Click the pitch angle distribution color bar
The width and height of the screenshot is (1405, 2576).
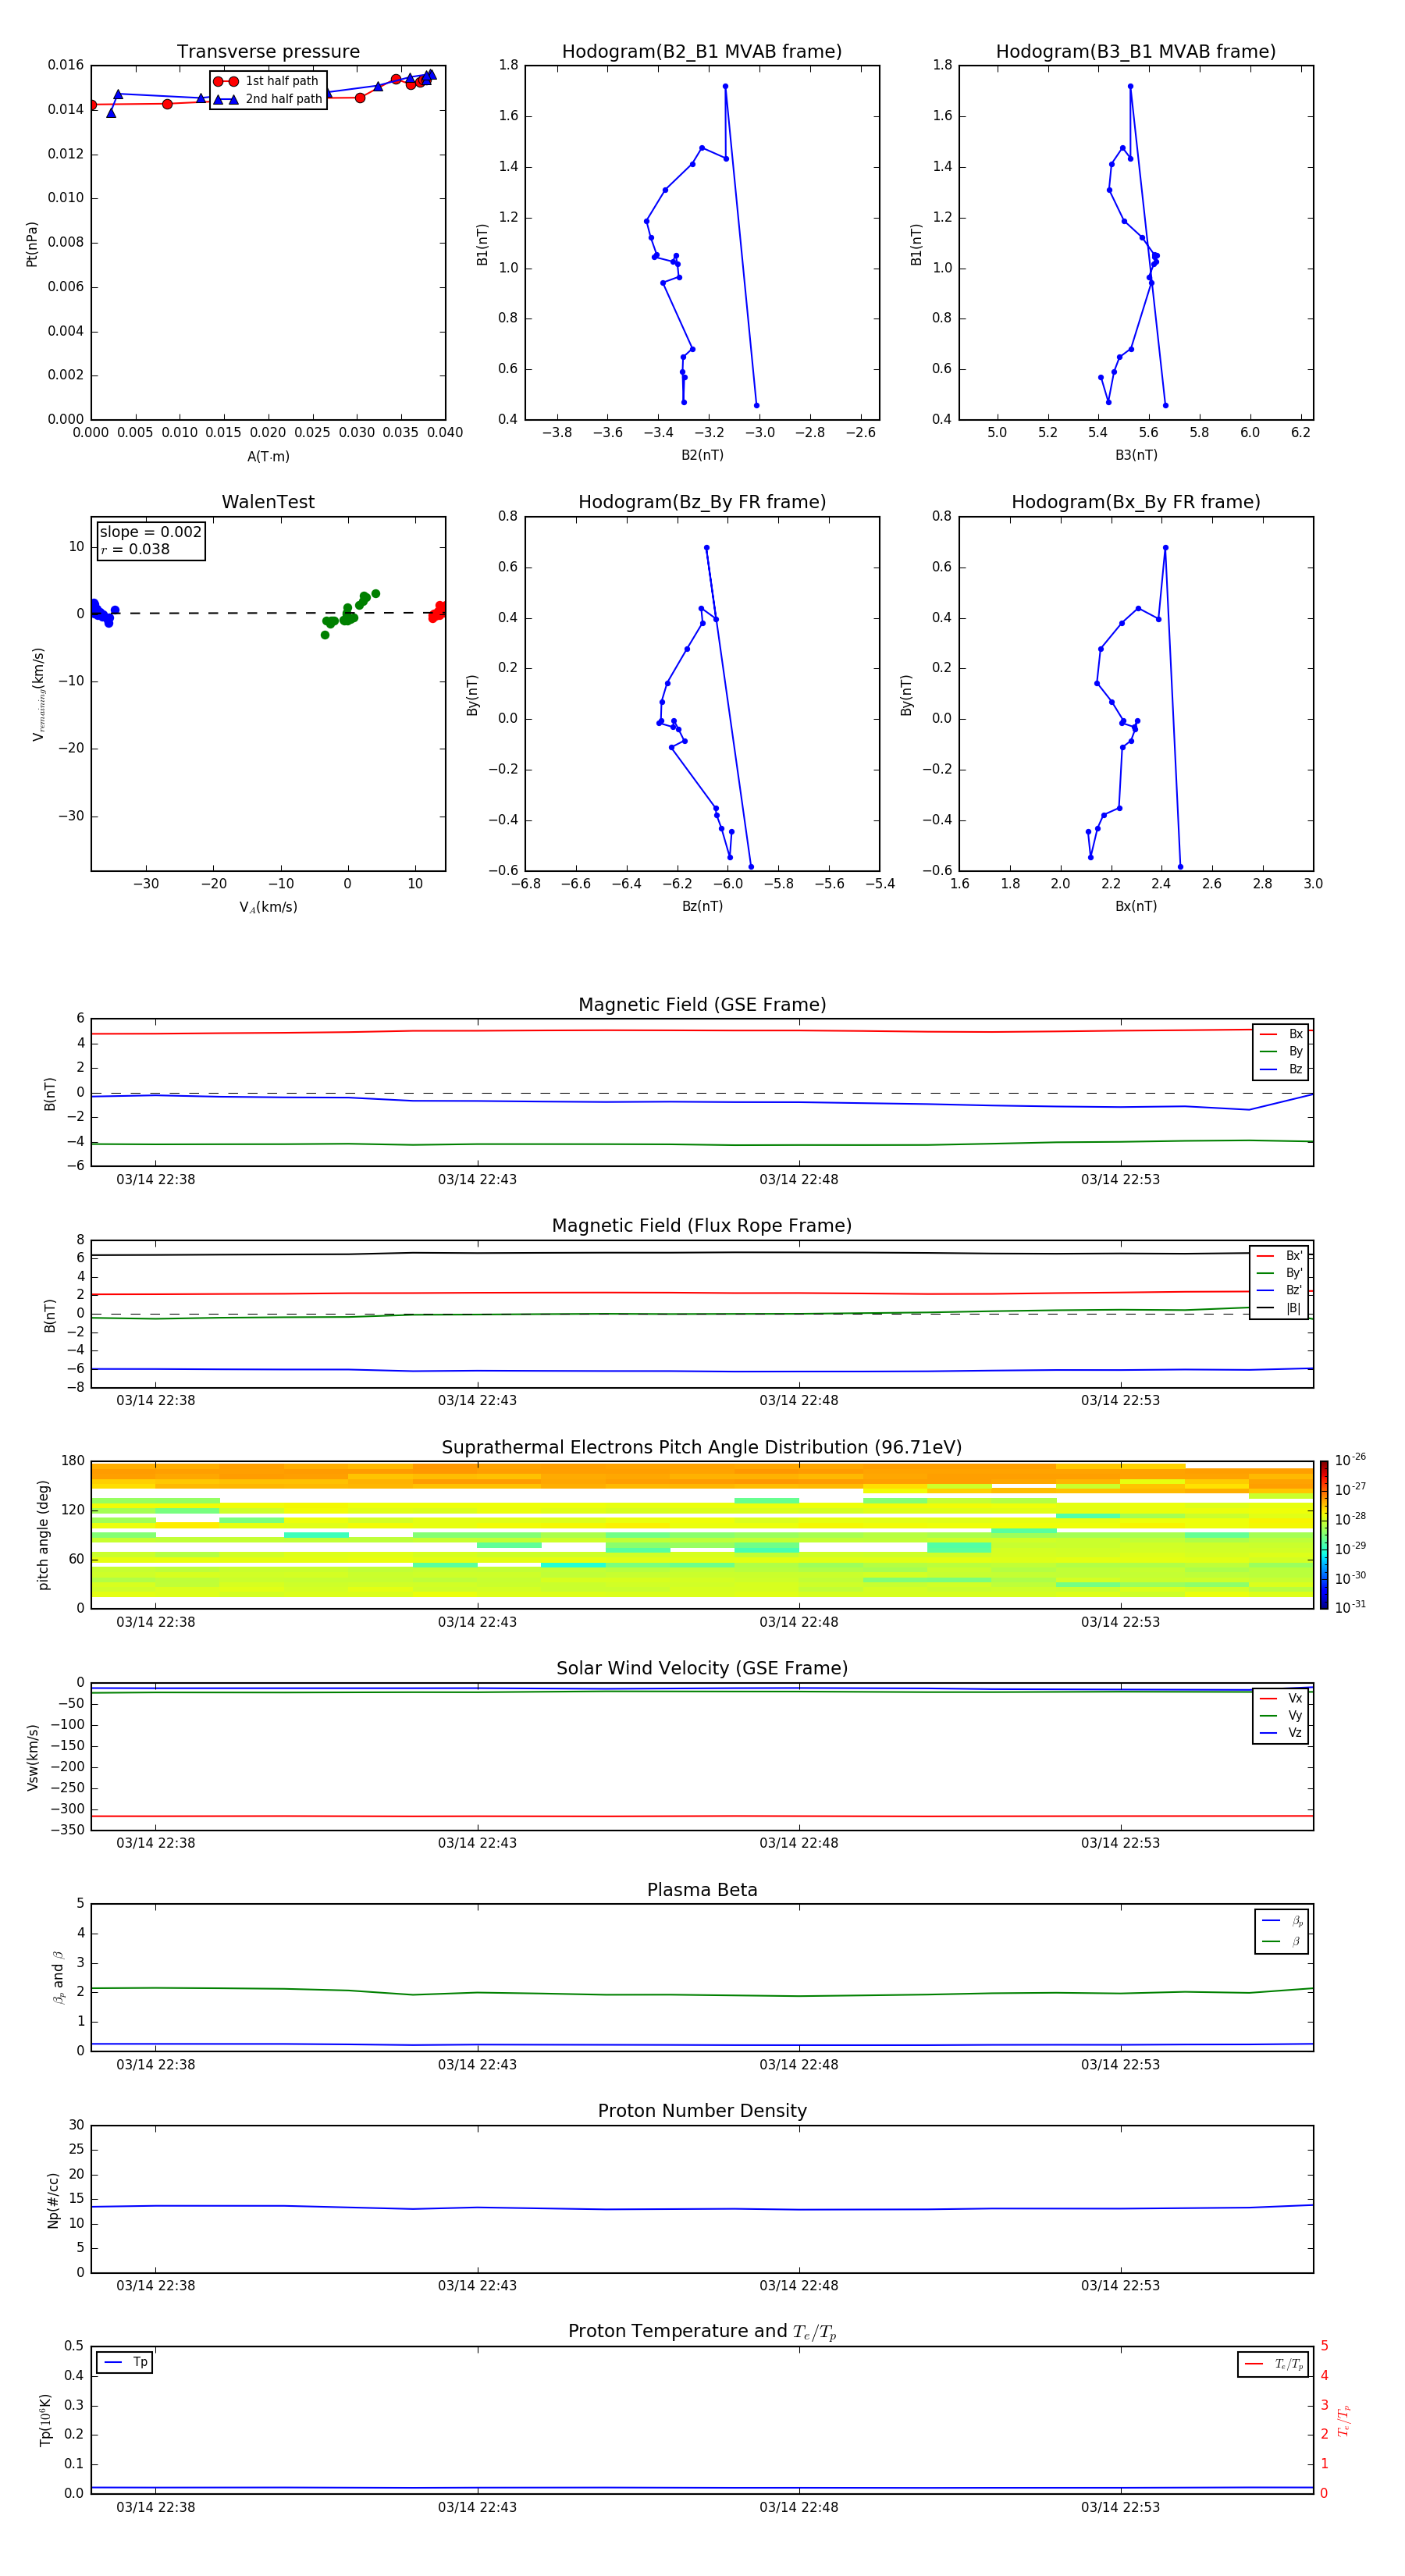pos(1324,1535)
